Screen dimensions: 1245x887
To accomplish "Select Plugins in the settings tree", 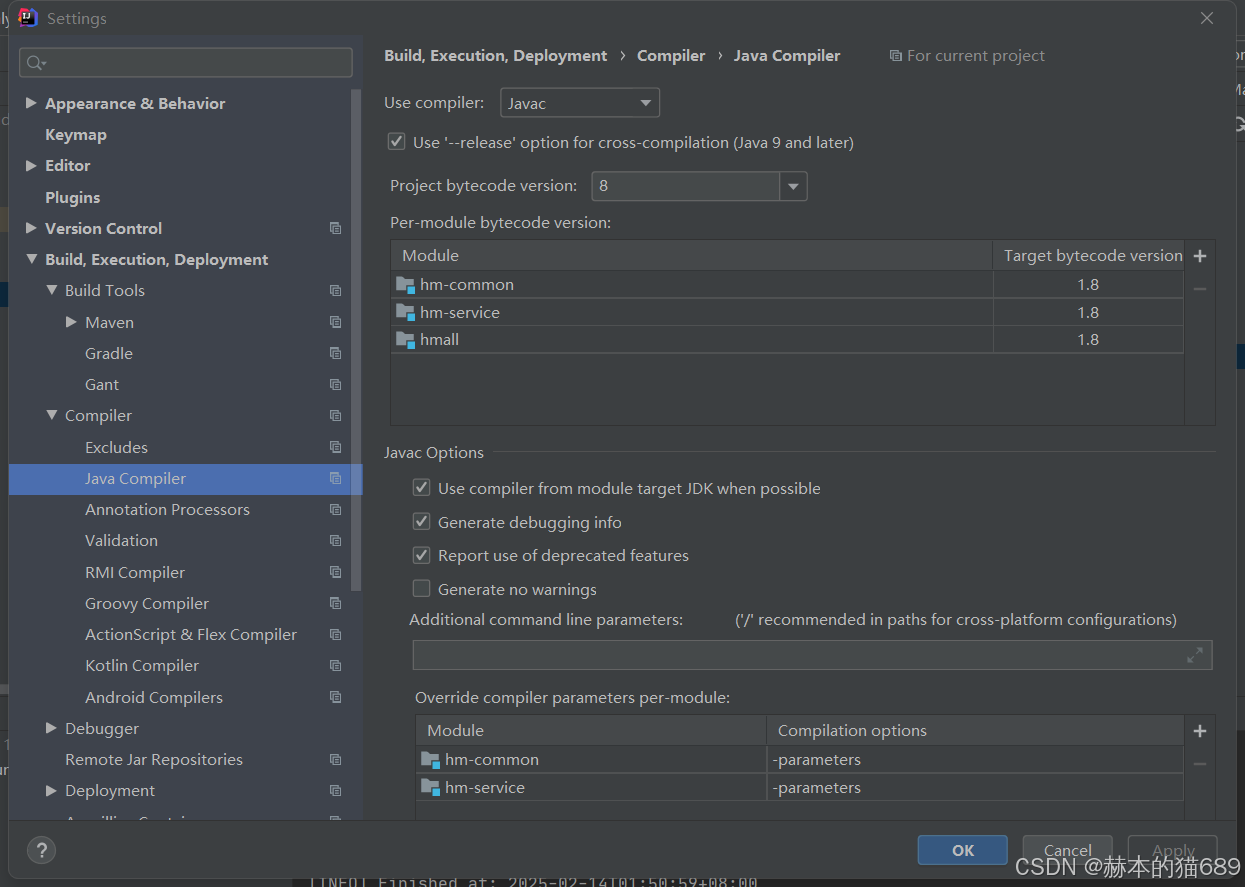I will coord(73,197).
